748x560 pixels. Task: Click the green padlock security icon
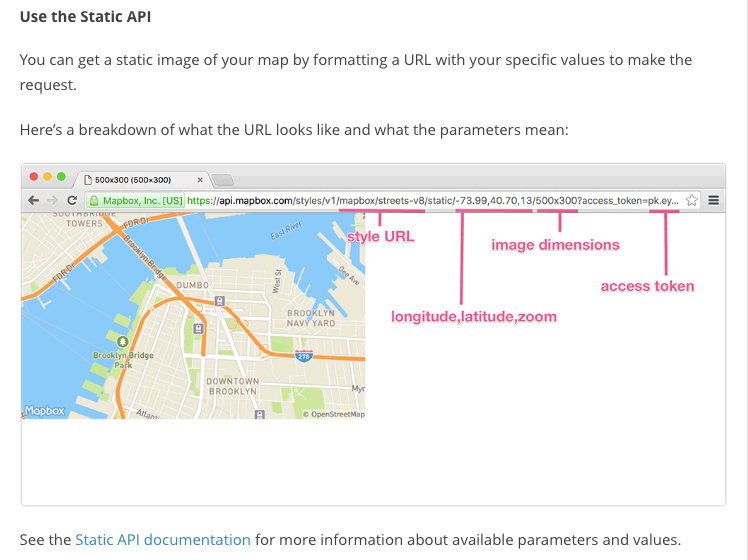94,201
